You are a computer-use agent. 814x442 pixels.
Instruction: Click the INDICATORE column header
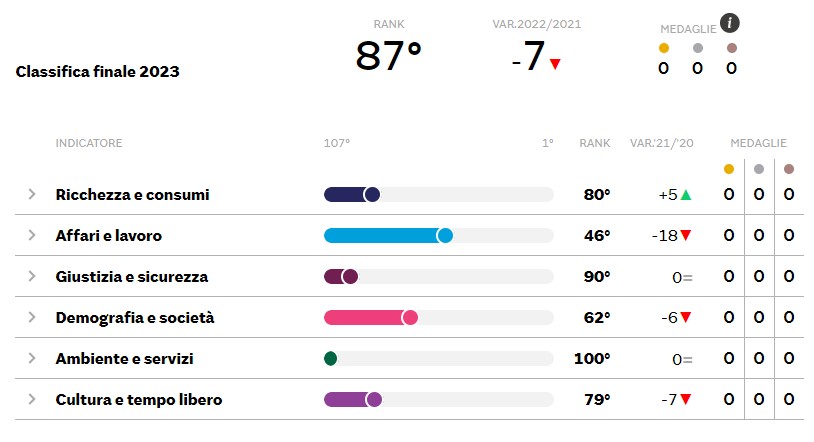[x=89, y=143]
